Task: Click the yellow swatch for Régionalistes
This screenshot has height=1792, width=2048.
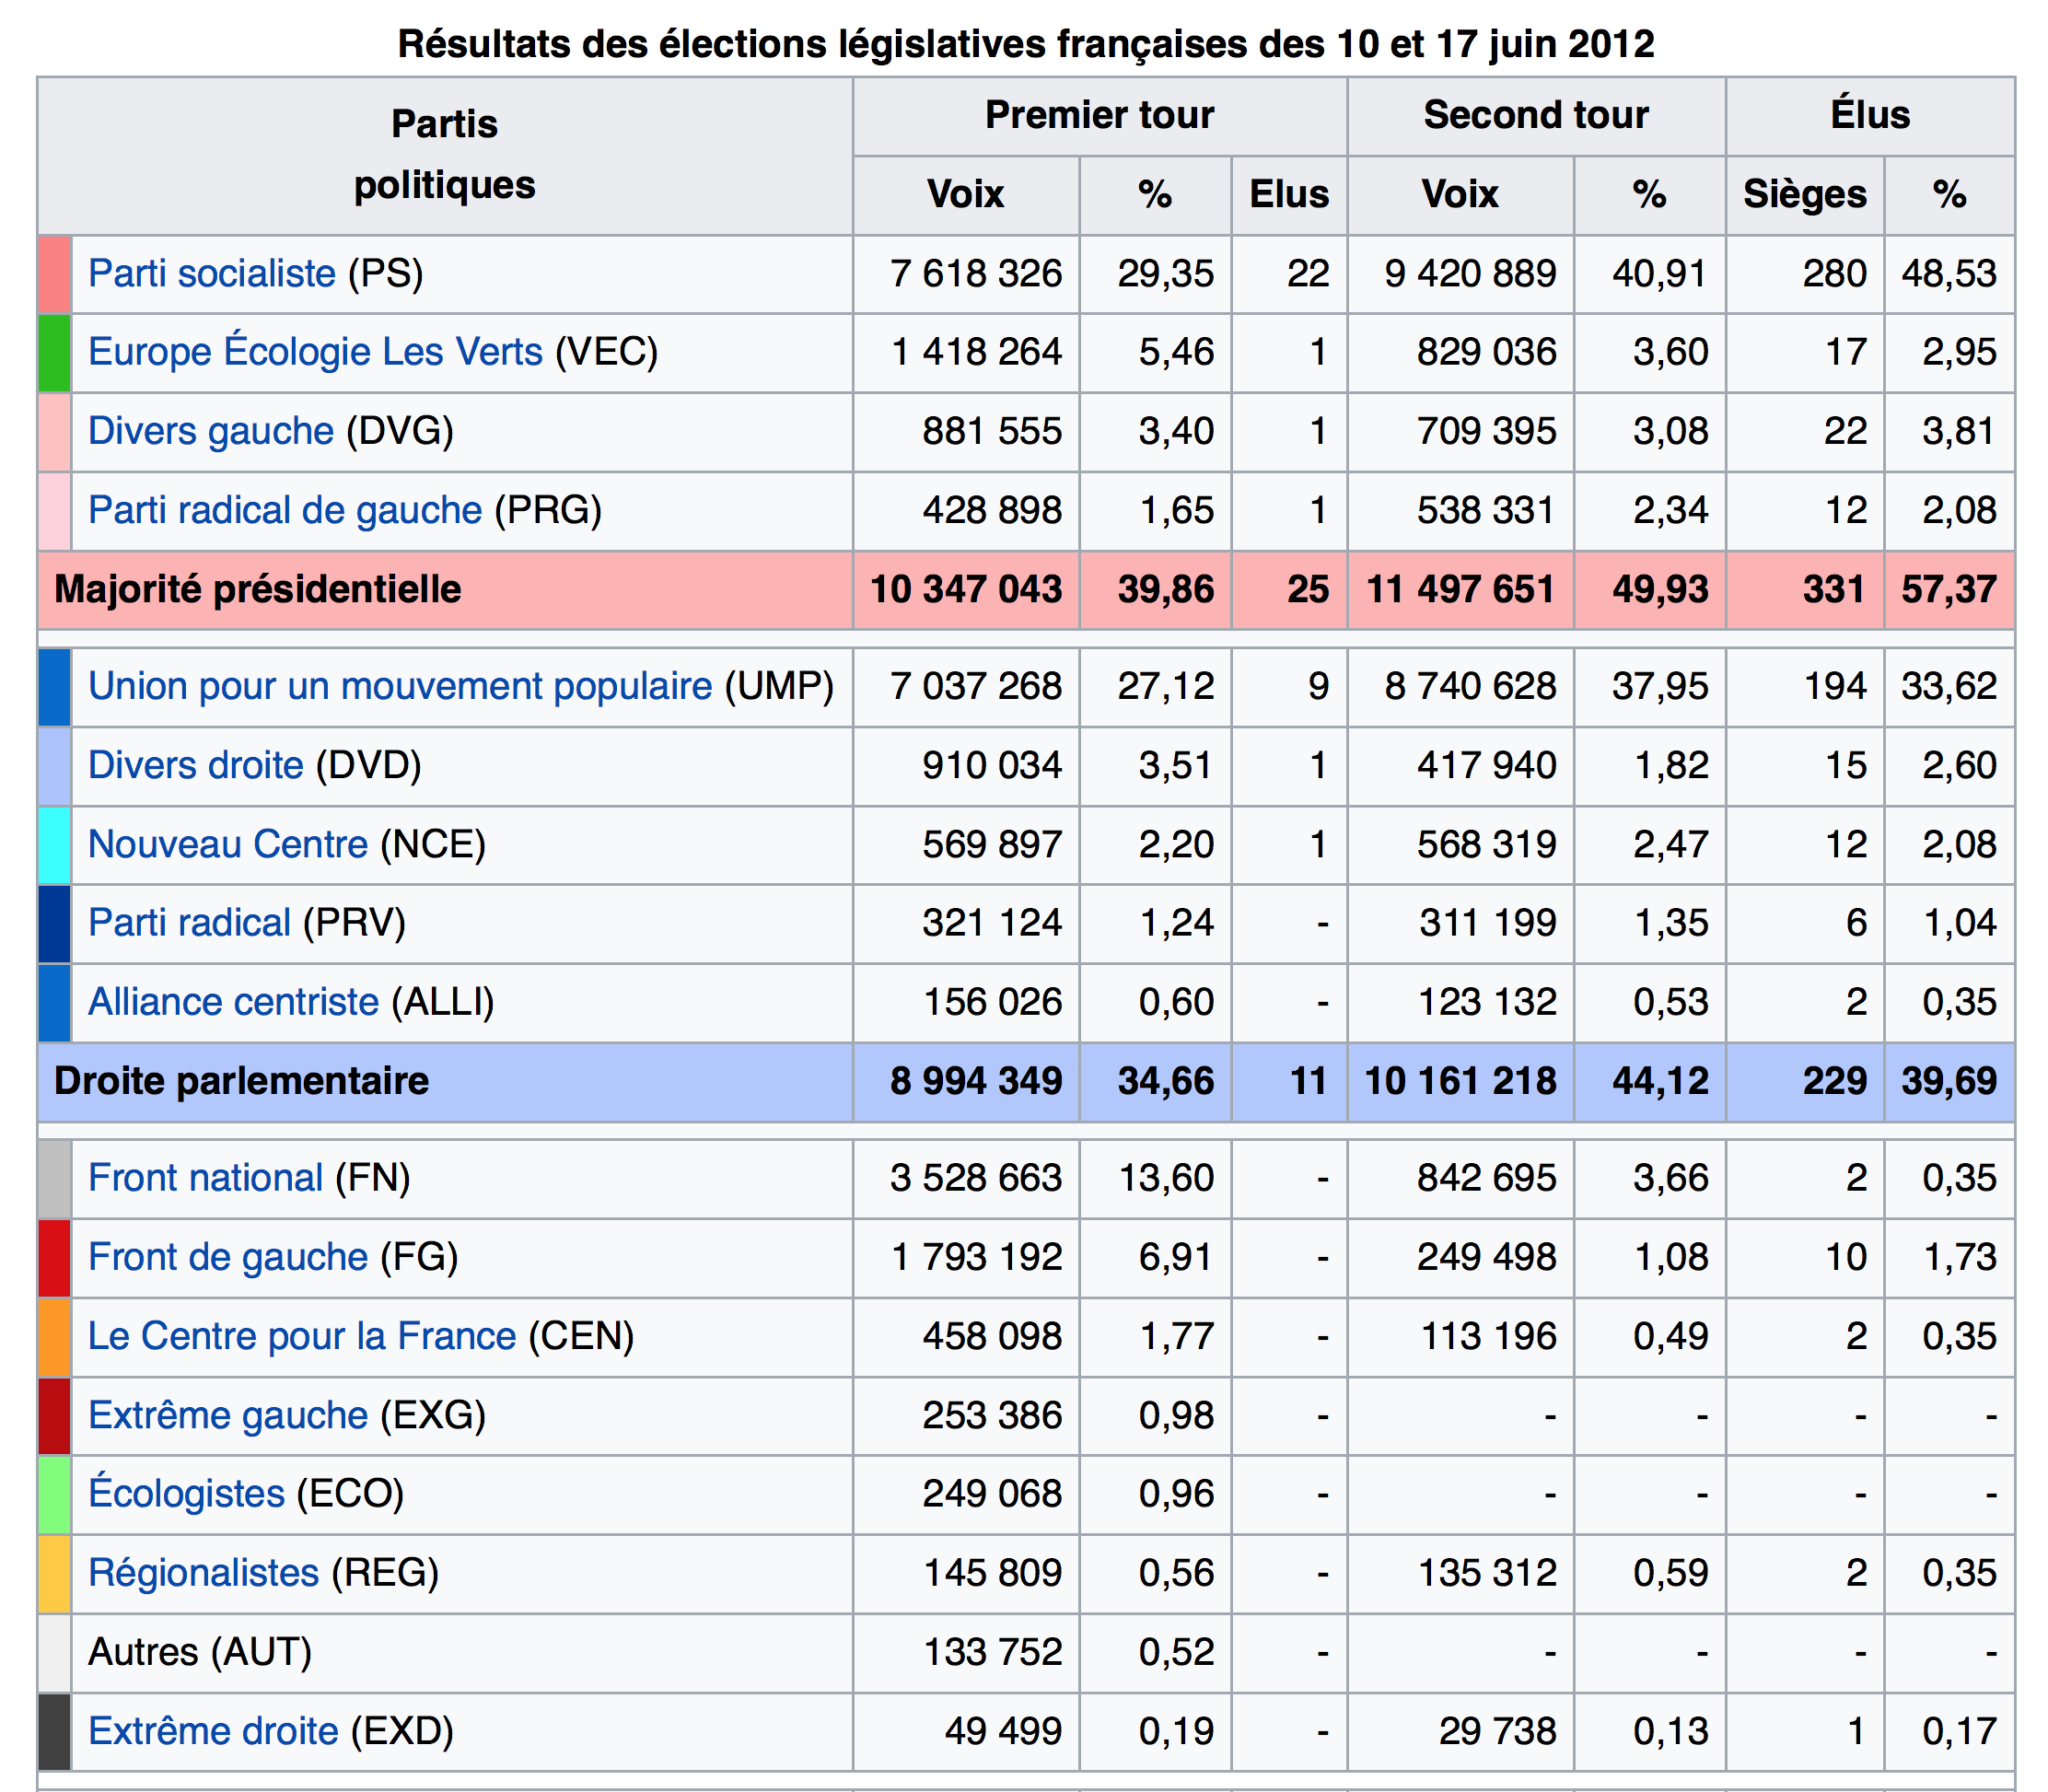Action: [55, 1574]
